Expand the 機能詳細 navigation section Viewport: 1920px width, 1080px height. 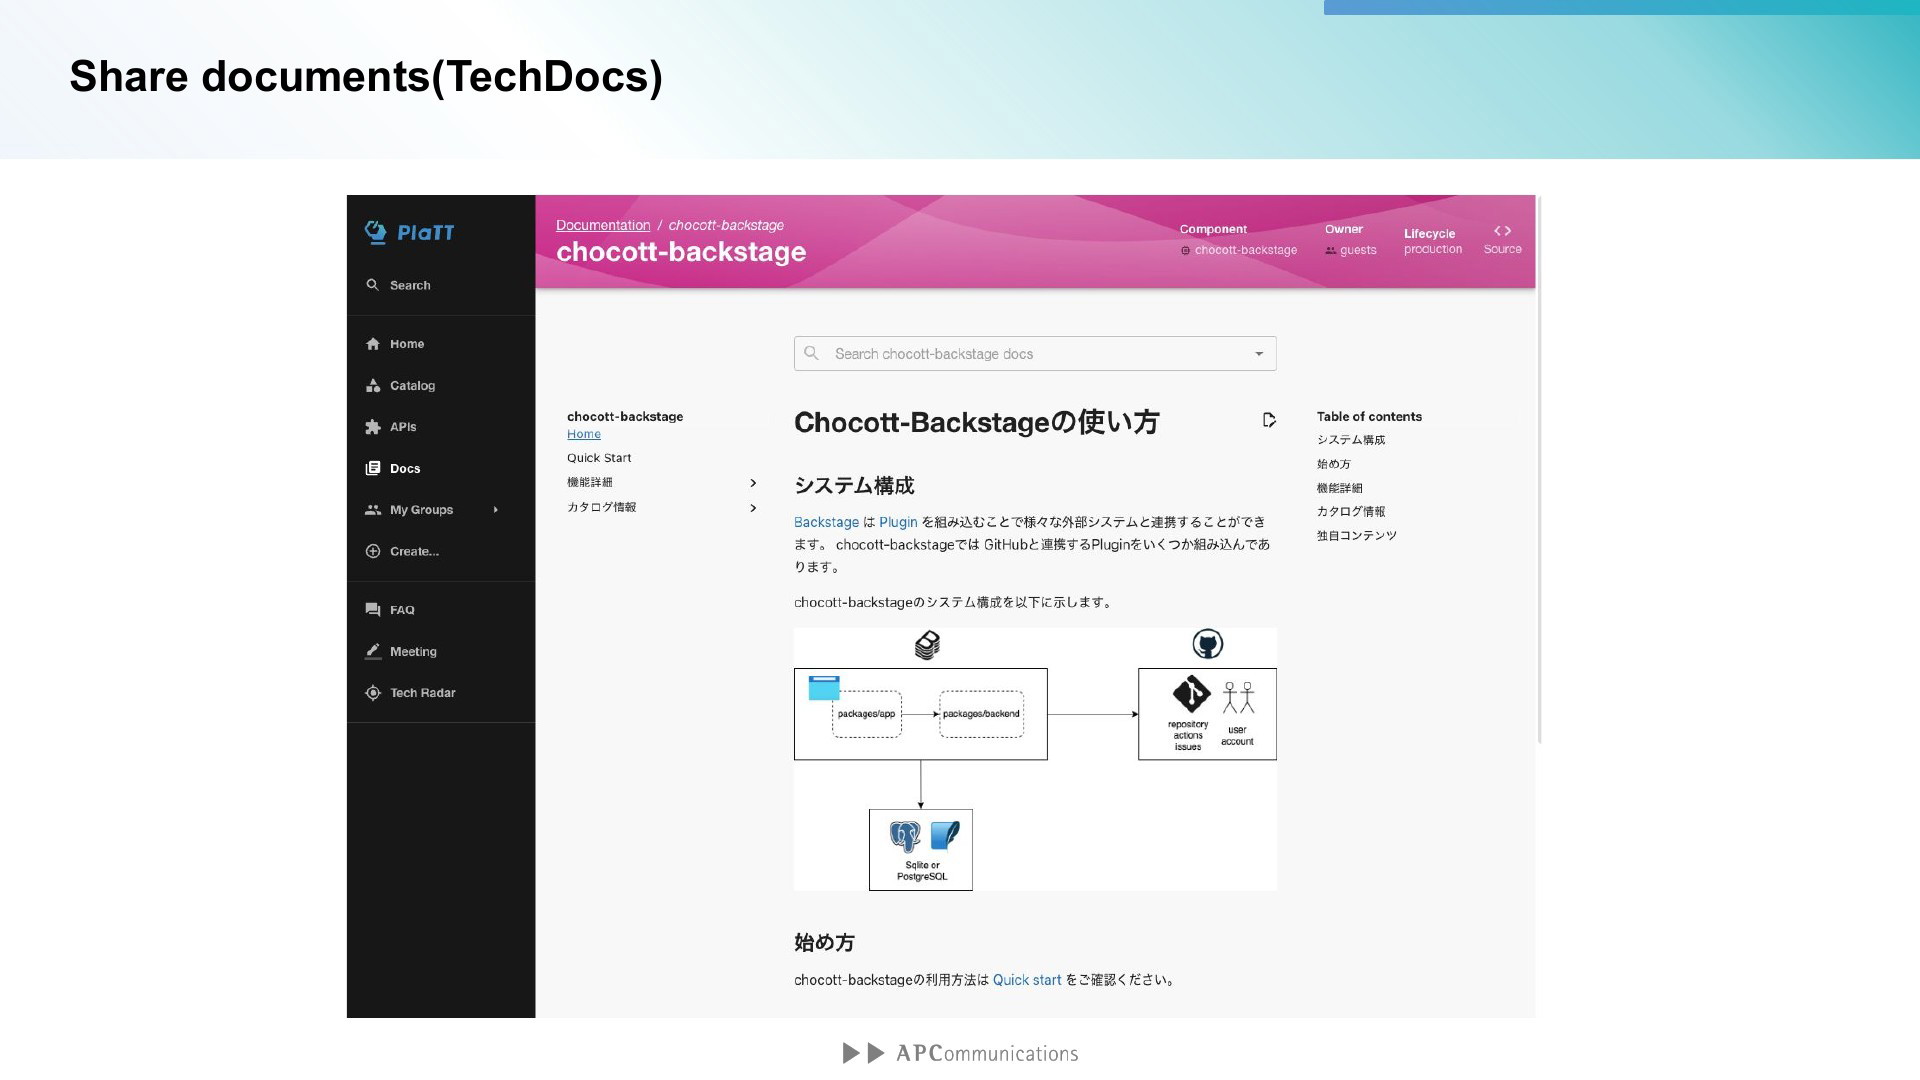753,483
